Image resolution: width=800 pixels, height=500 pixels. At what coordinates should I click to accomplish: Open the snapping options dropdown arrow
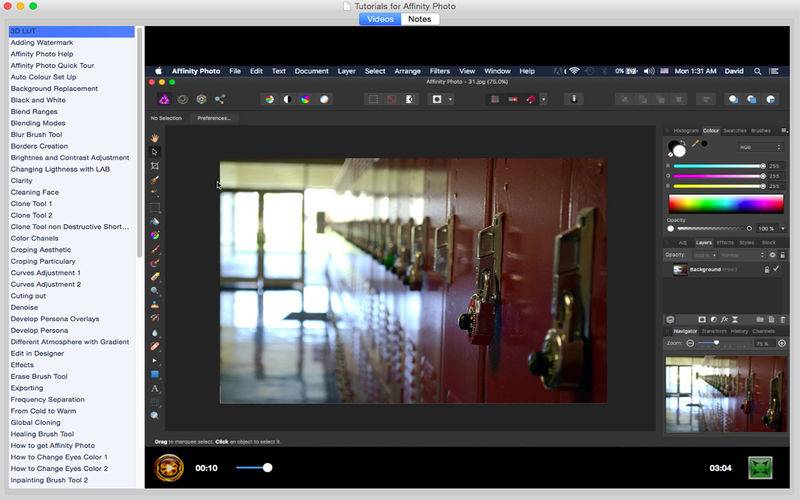[x=543, y=99]
